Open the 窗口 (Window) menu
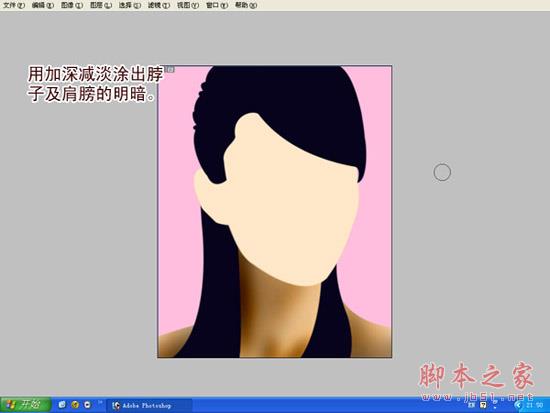This screenshot has width=550, height=413. [217, 5]
